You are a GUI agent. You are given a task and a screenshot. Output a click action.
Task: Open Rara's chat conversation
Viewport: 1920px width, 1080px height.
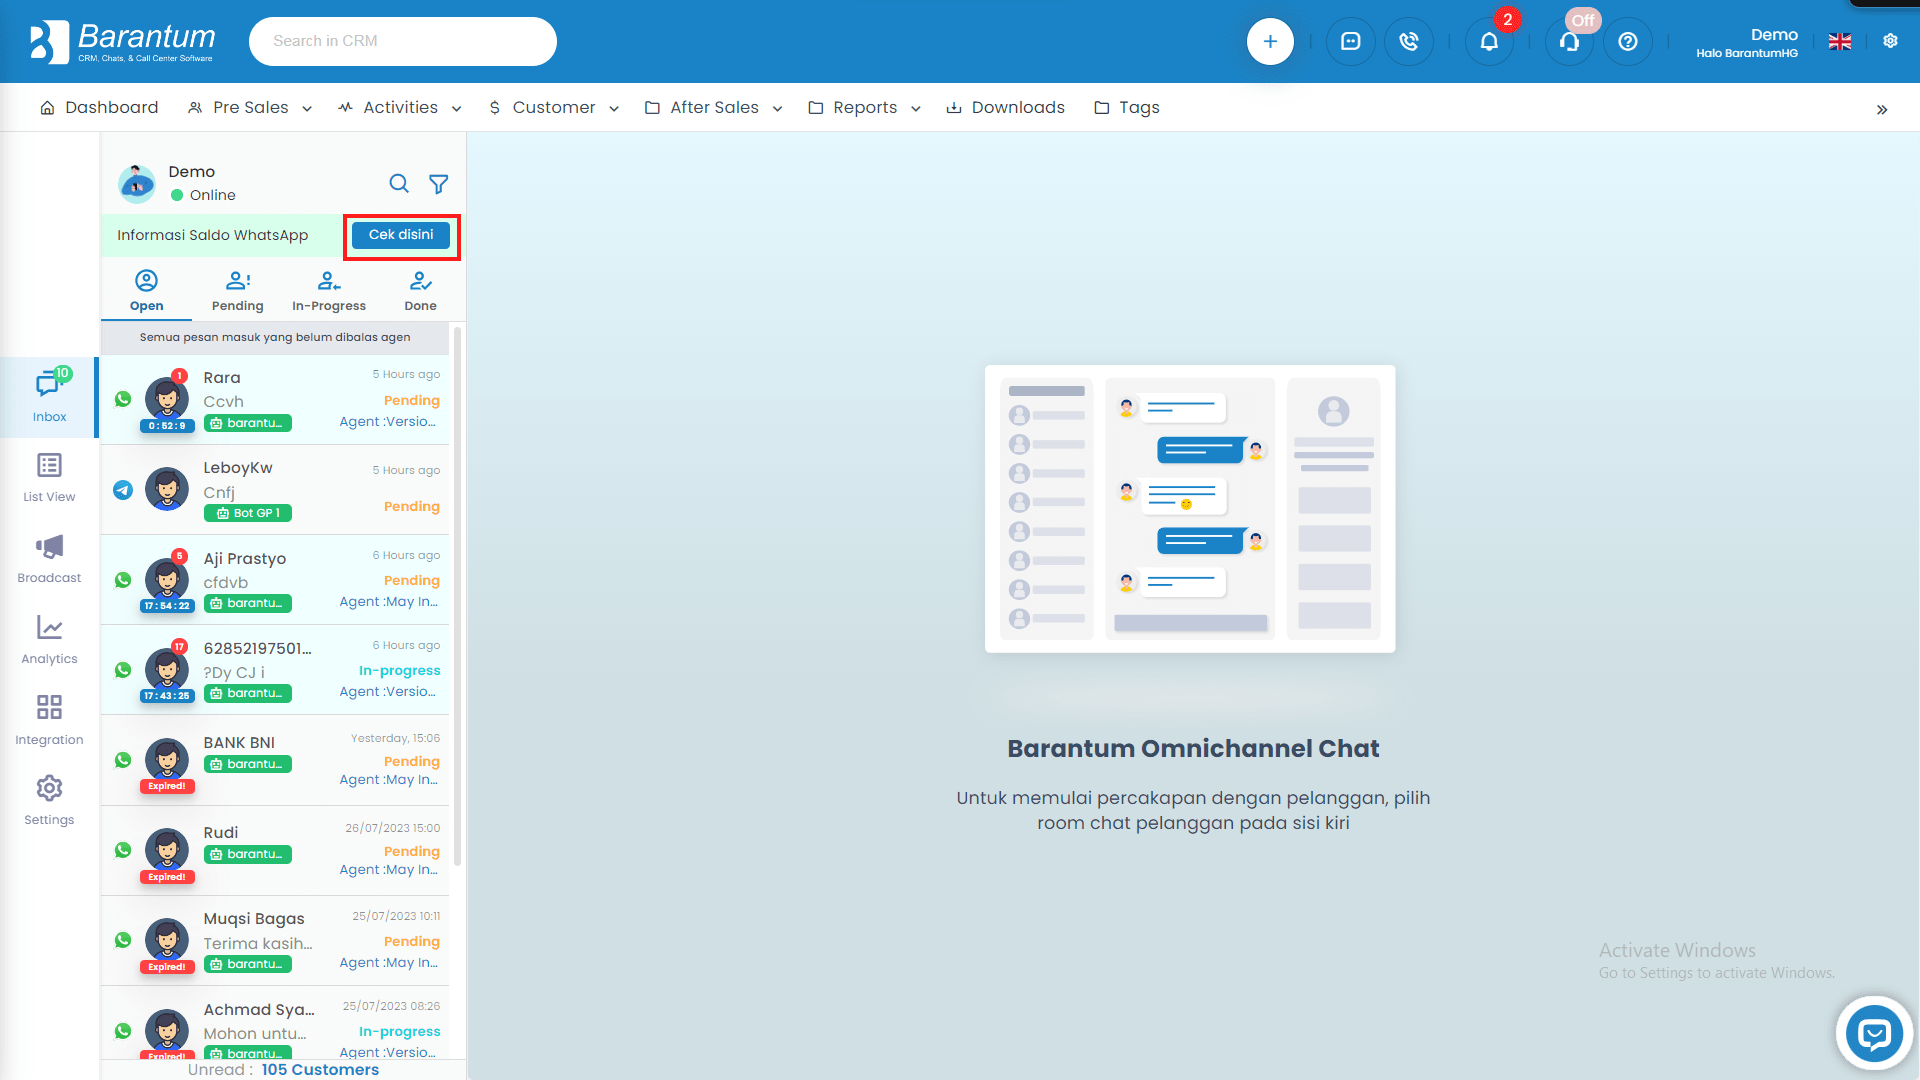pyautogui.click(x=275, y=400)
